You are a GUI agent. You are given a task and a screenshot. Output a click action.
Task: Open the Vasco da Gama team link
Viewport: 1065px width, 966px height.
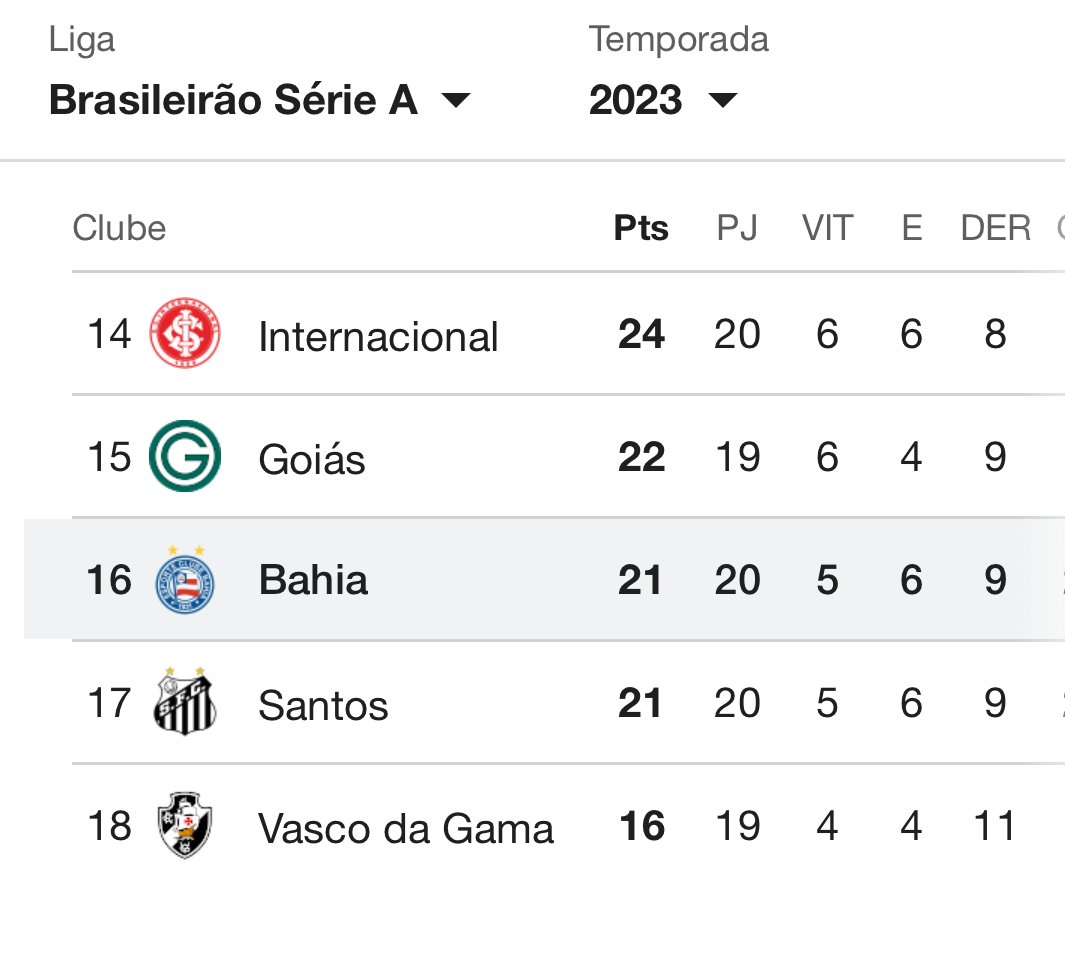point(406,829)
